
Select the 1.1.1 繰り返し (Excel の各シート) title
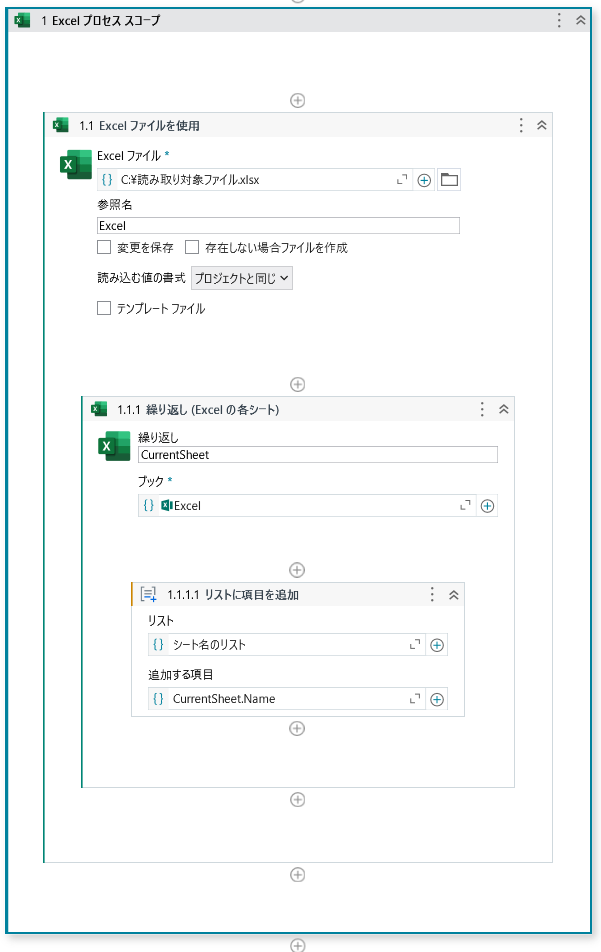coord(198,410)
